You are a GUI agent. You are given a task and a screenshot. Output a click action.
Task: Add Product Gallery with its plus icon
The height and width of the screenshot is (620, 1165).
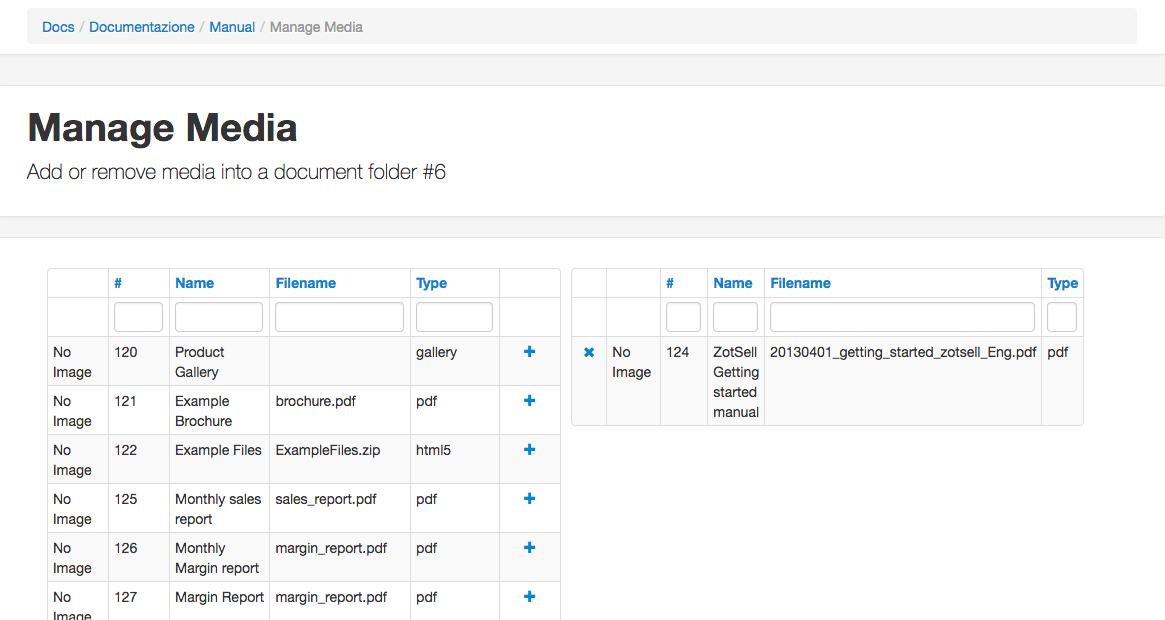529,352
